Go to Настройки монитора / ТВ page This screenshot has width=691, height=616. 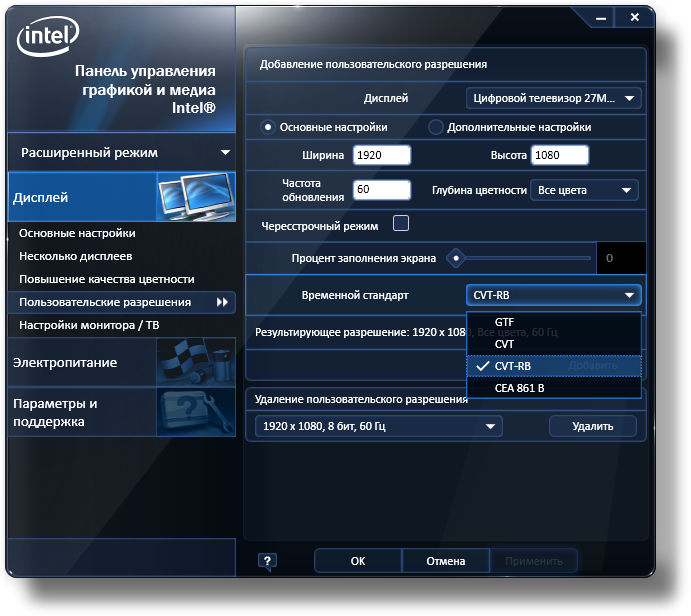pos(89,325)
